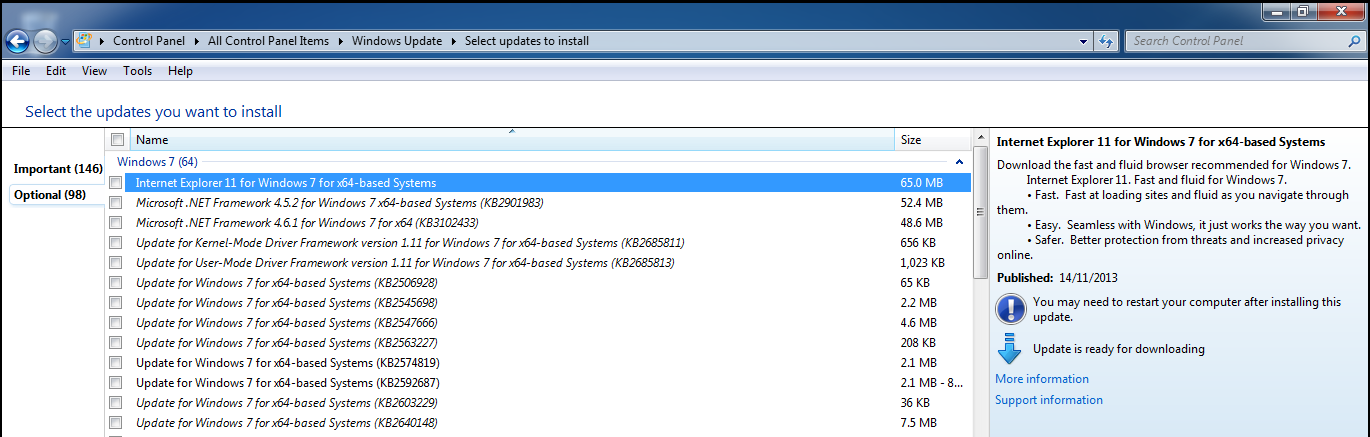This screenshot has width=1370, height=437.
Task: Click the 65.0 MB size value
Action: (921, 183)
